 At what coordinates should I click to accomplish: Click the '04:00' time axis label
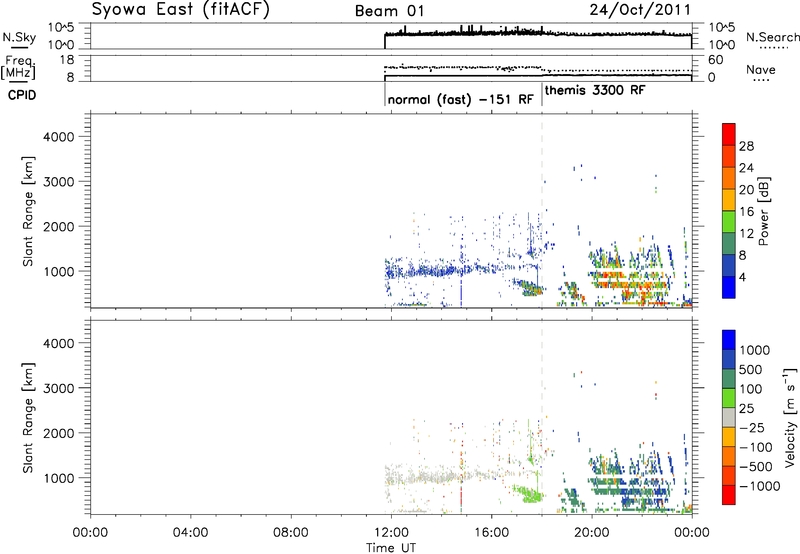[190, 532]
